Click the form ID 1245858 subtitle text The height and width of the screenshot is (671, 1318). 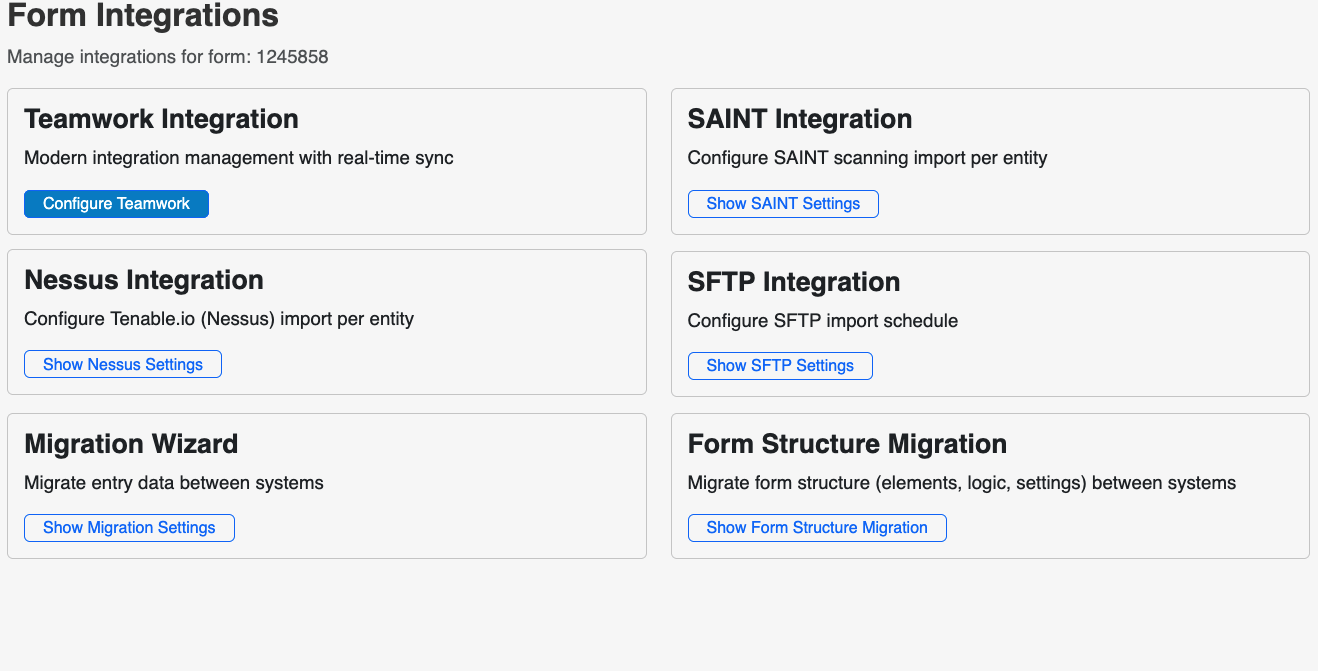click(x=168, y=57)
